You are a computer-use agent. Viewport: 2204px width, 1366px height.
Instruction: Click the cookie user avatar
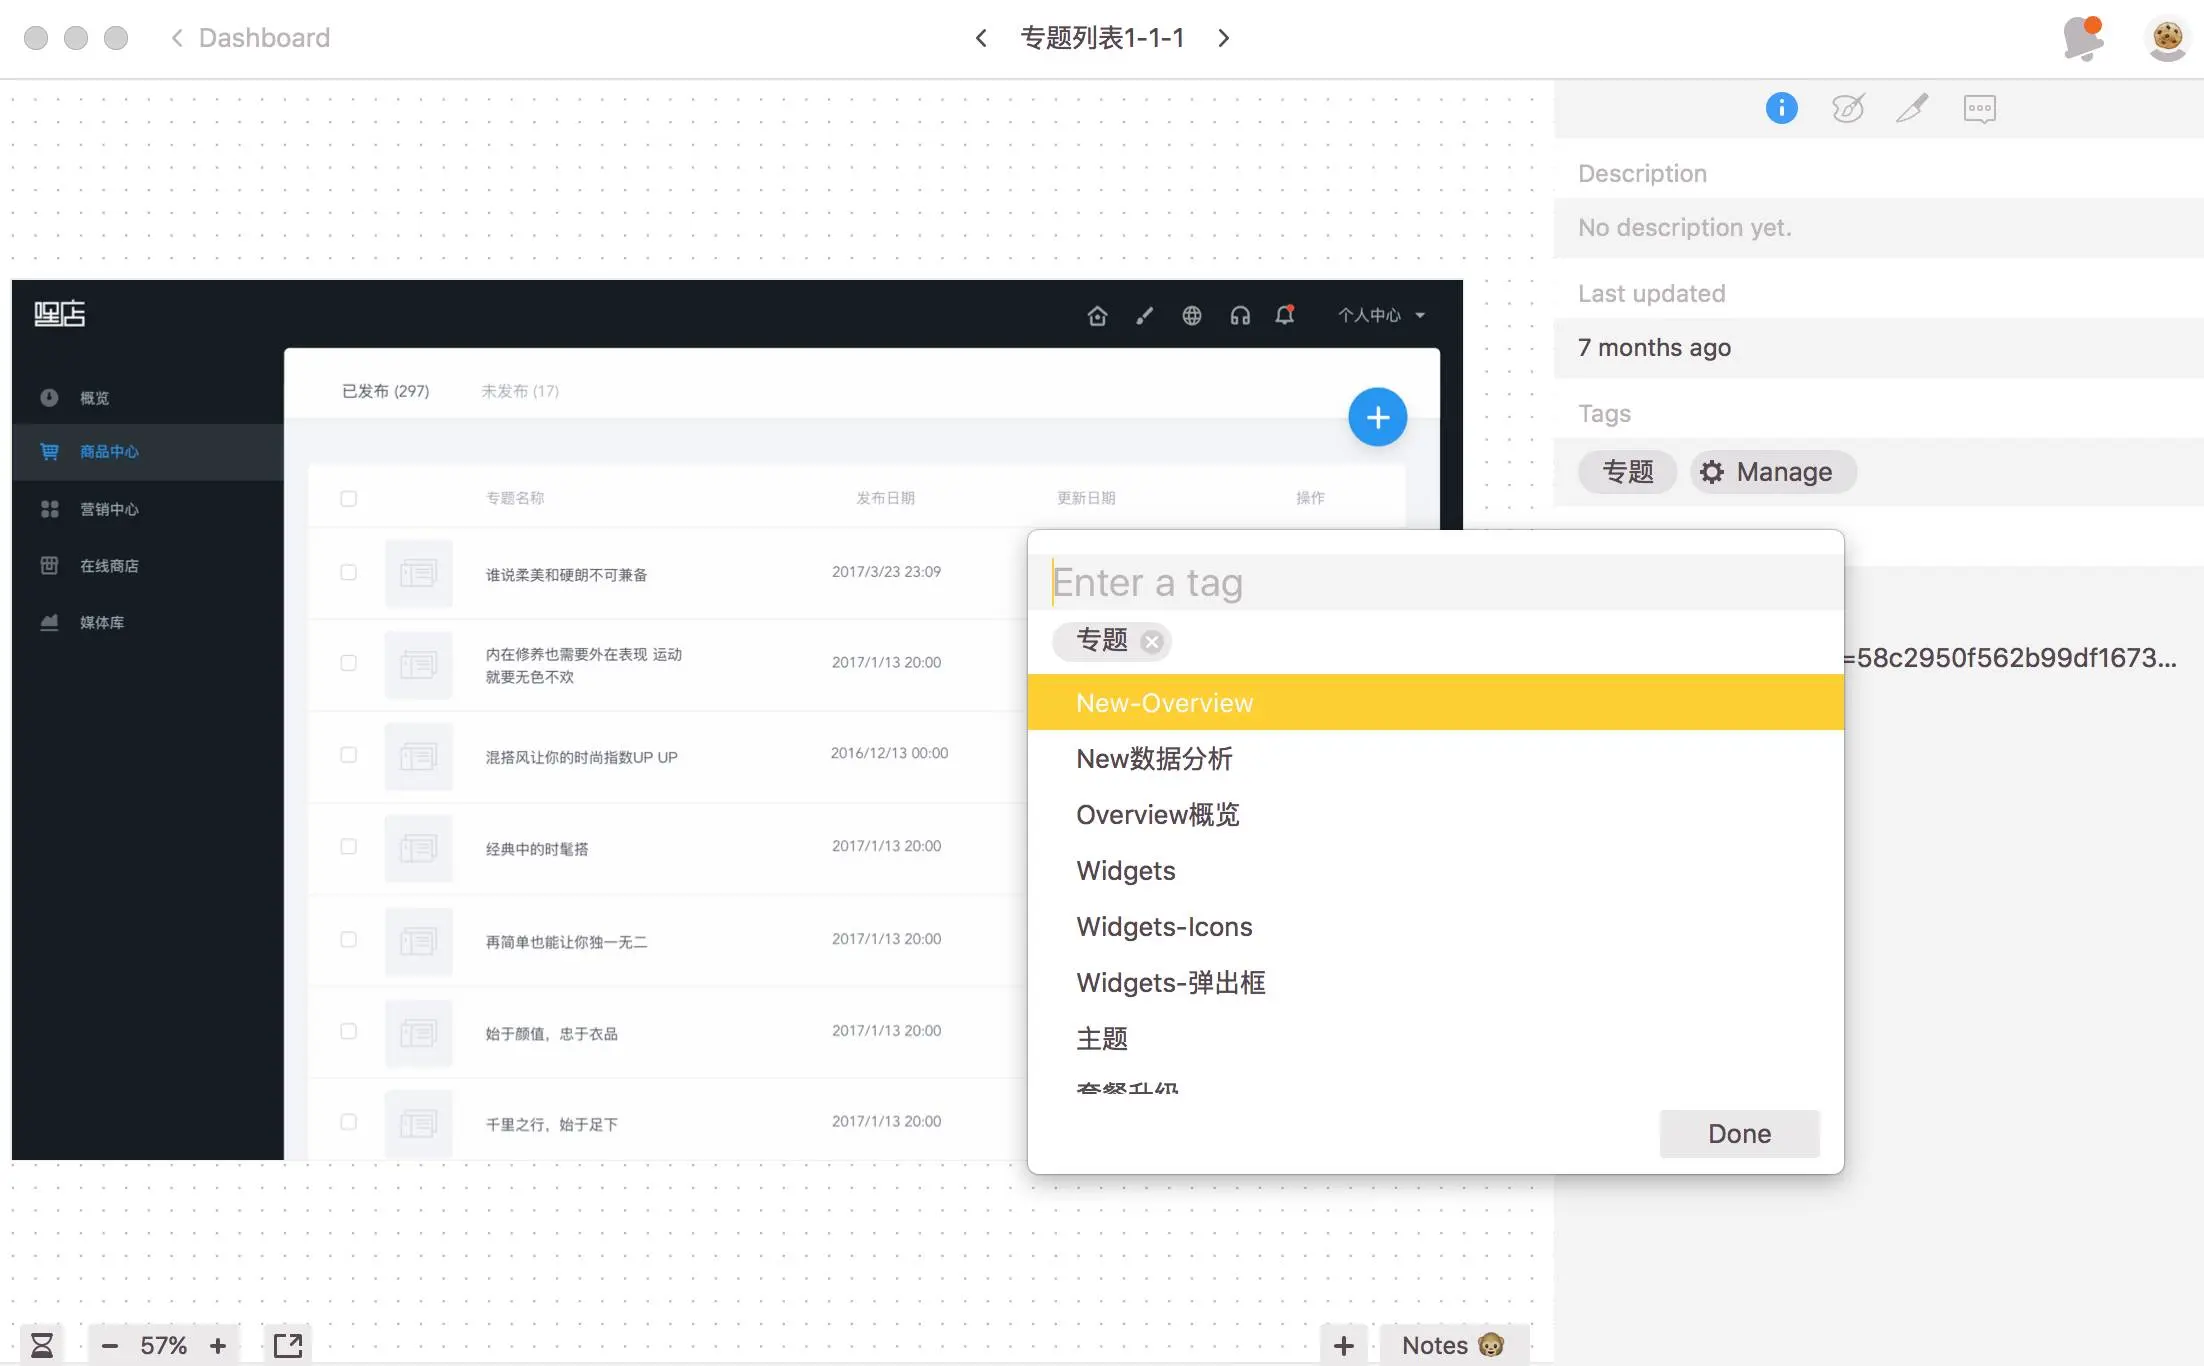click(2166, 38)
